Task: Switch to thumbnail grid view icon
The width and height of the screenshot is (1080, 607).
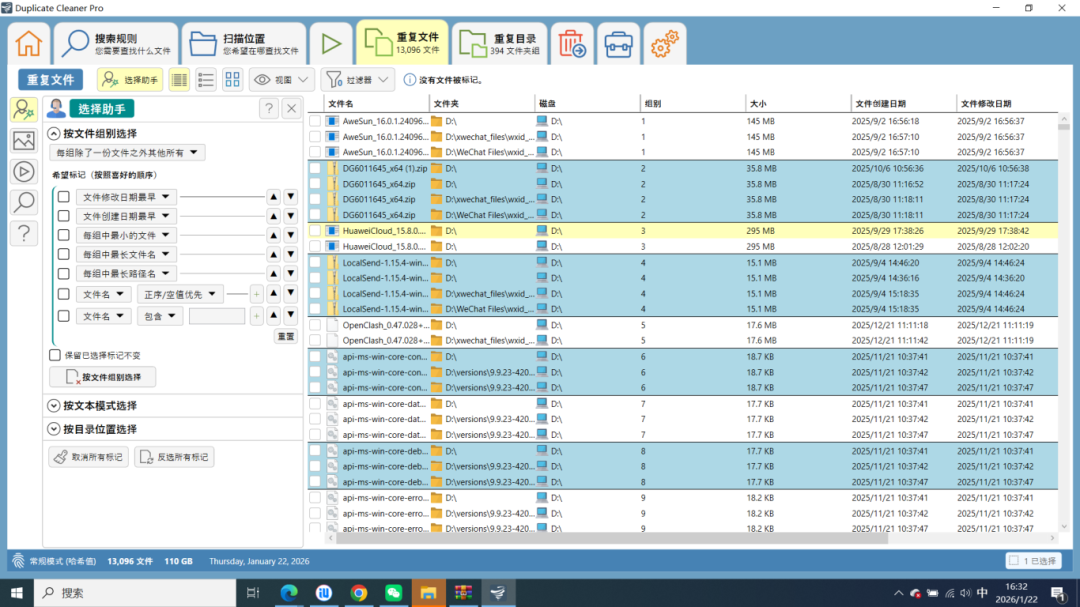Action: (x=233, y=80)
